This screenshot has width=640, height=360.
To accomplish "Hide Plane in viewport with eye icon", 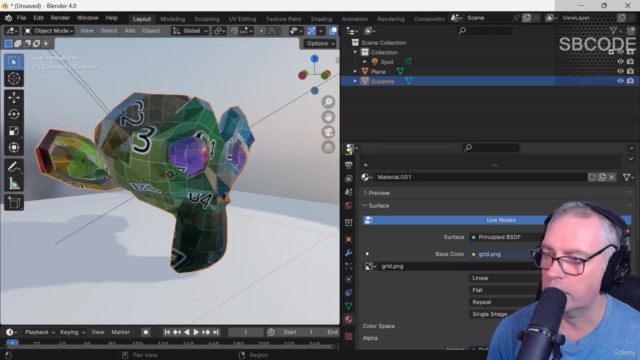I will 620,71.
